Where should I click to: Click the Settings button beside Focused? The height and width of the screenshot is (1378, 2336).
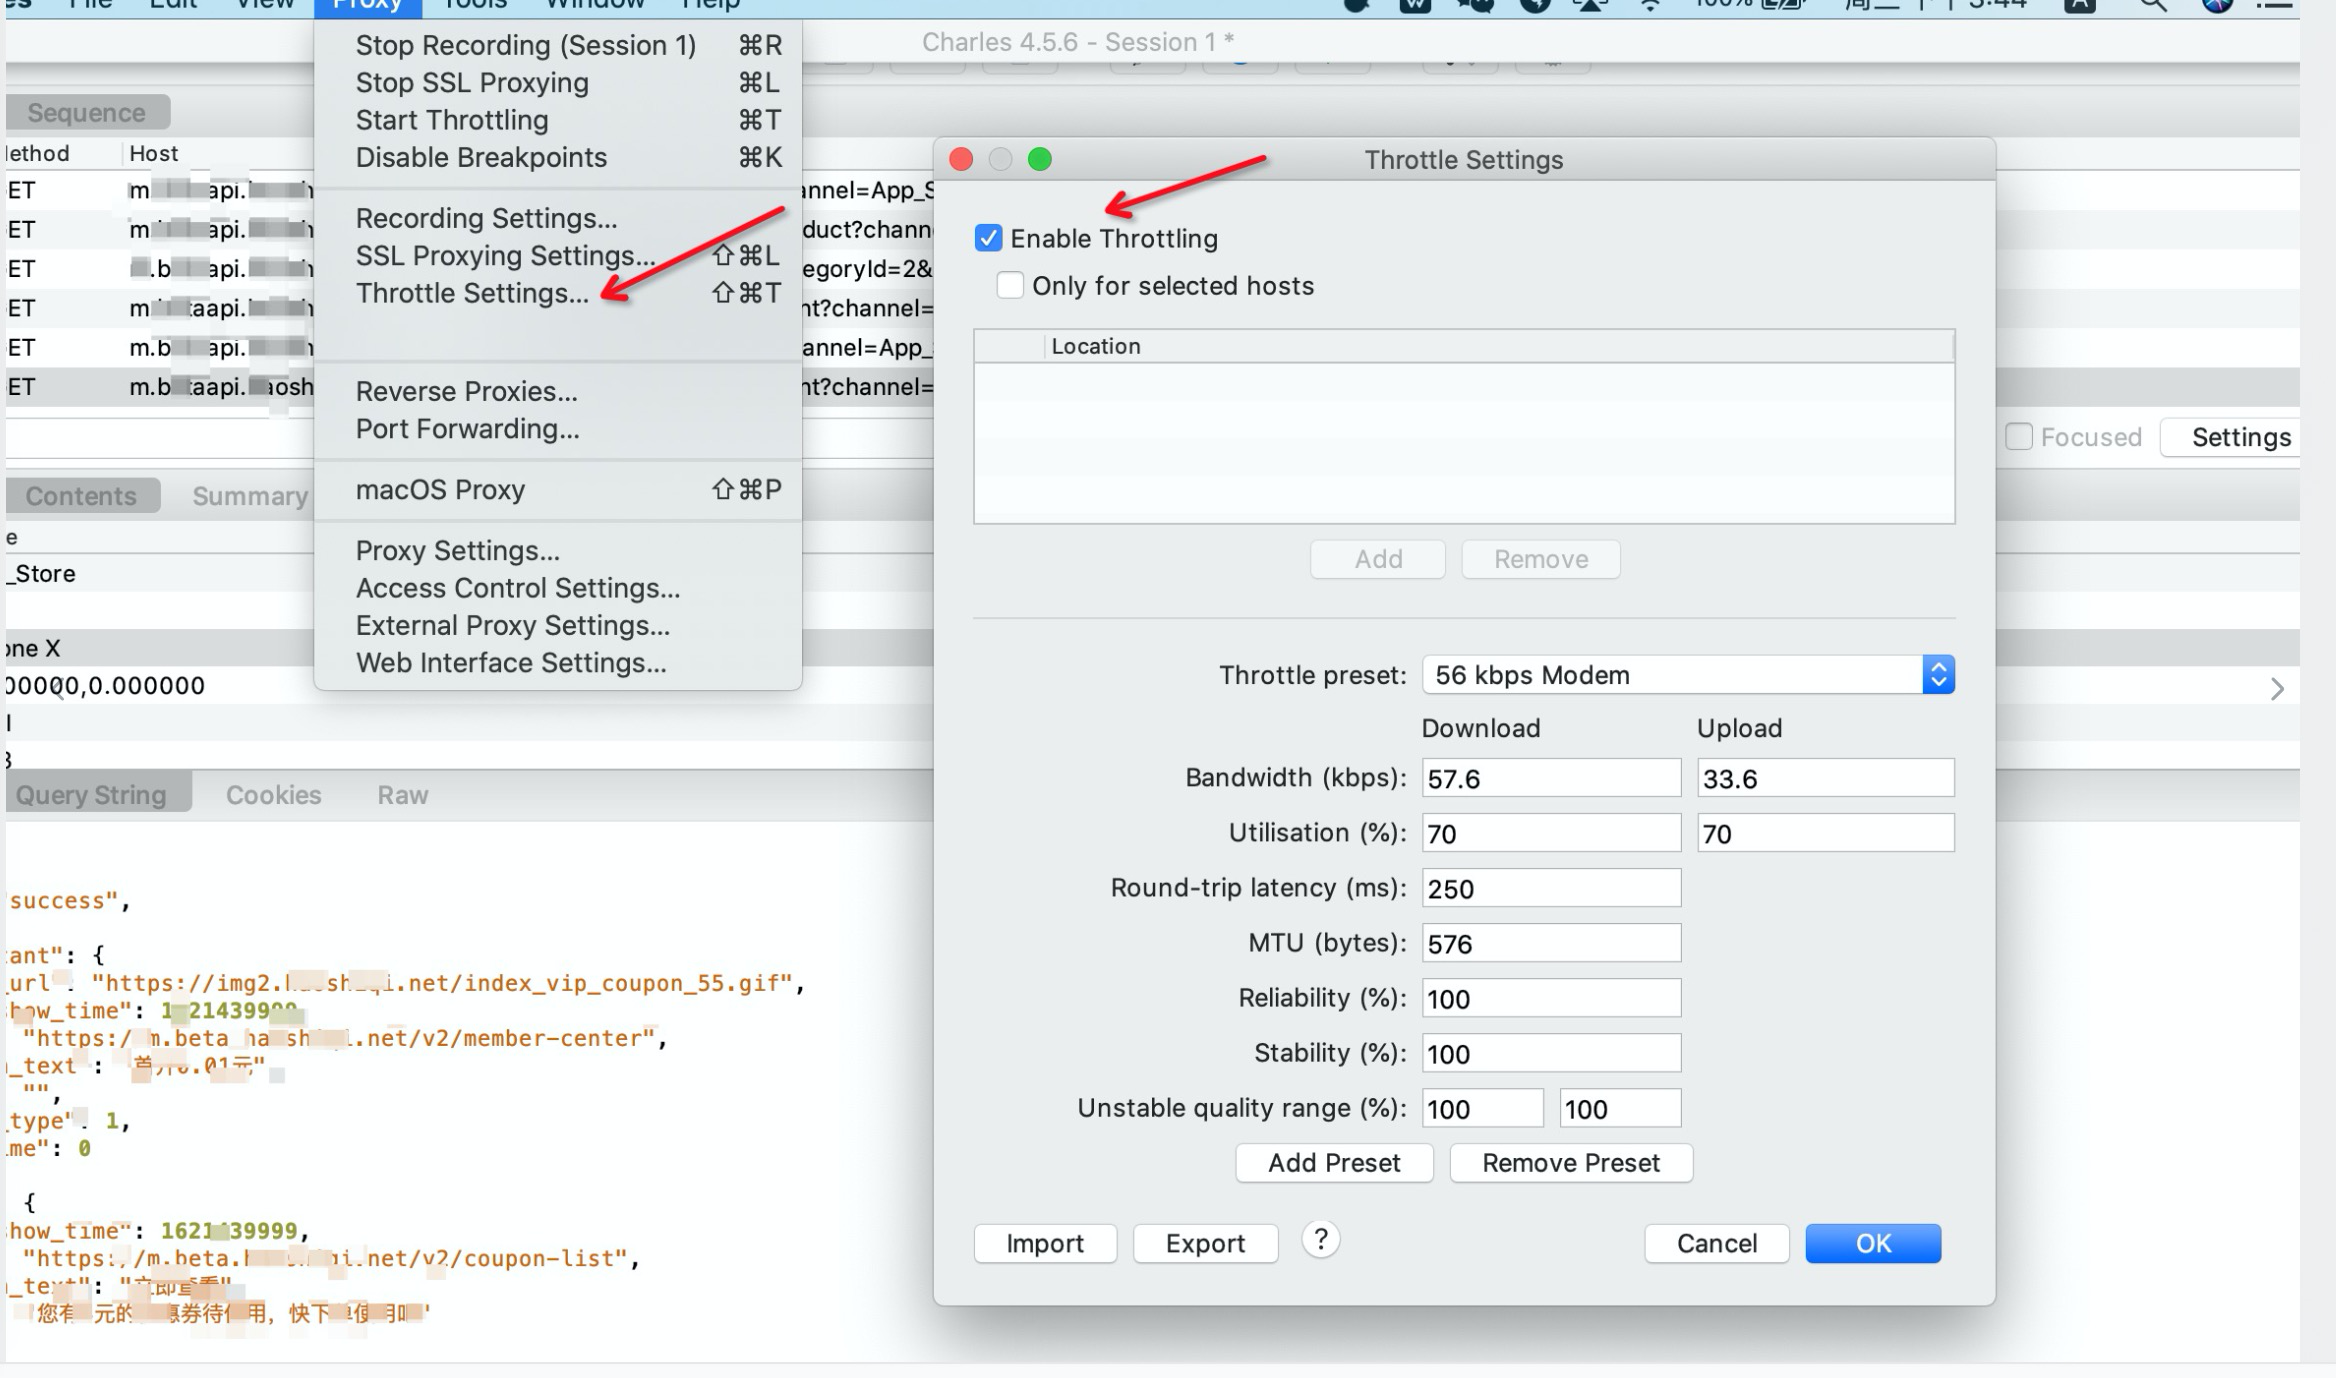(2240, 437)
